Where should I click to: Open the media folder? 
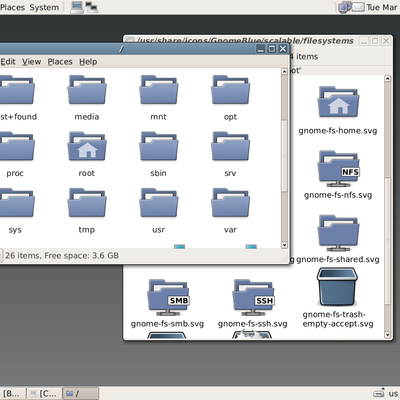click(87, 90)
